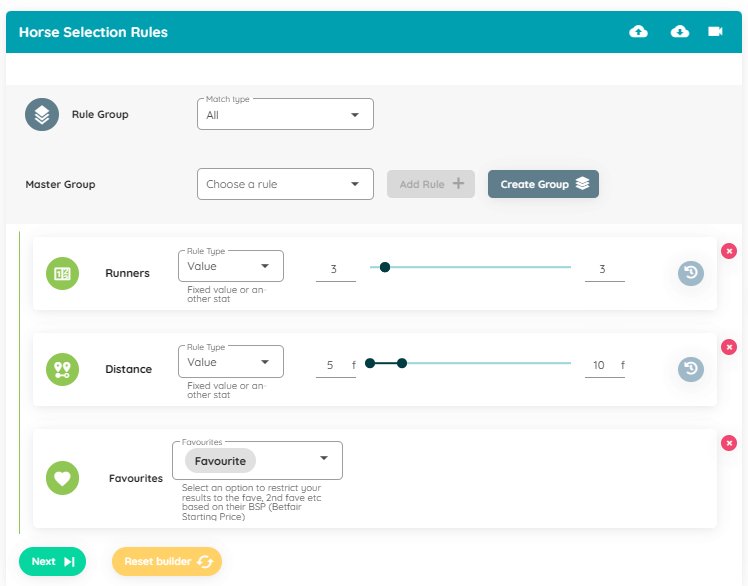Click the history icon on Runners rule

point(690,273)
